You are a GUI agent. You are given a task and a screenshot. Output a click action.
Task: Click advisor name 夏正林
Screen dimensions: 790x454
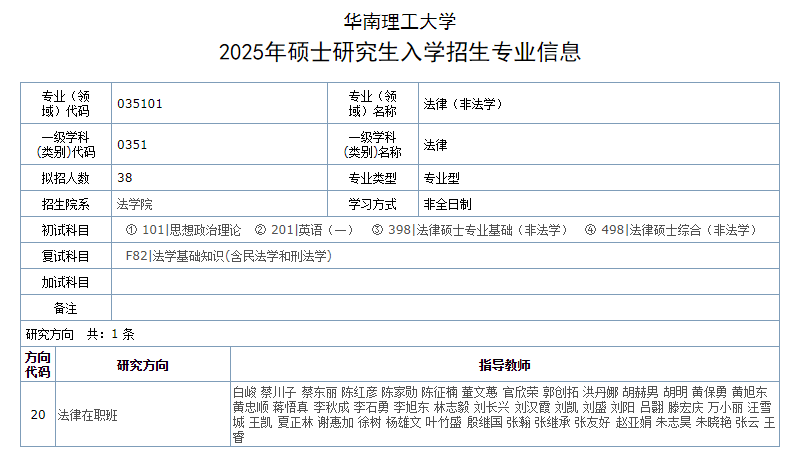pos(295,422)
